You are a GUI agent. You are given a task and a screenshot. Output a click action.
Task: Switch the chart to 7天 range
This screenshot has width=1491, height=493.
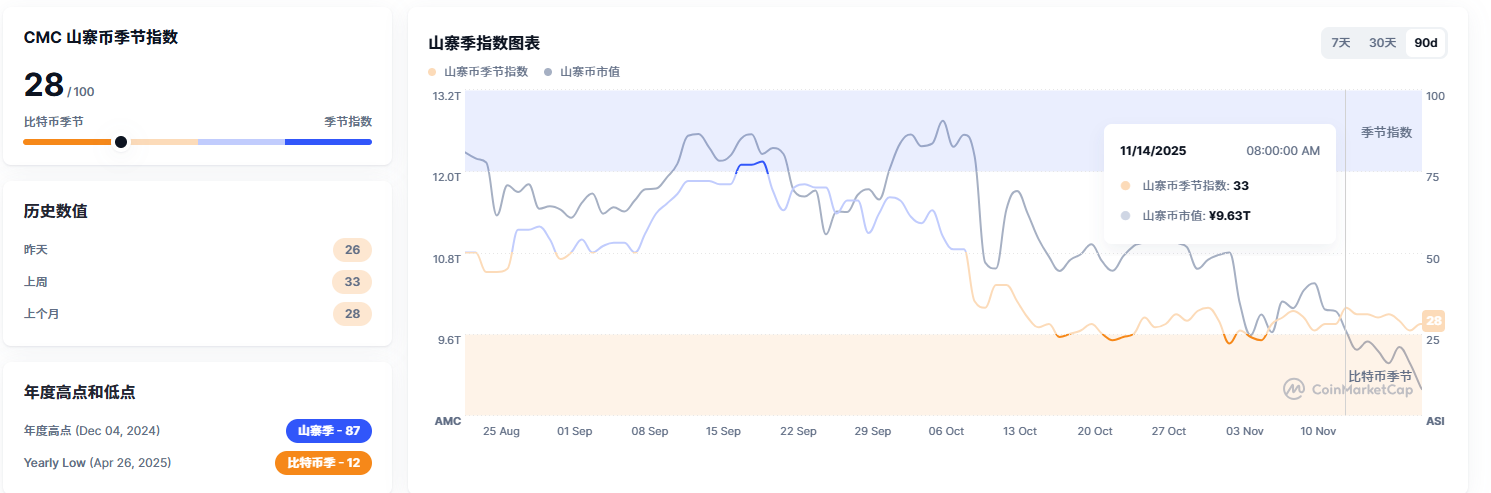point(1341,43)
